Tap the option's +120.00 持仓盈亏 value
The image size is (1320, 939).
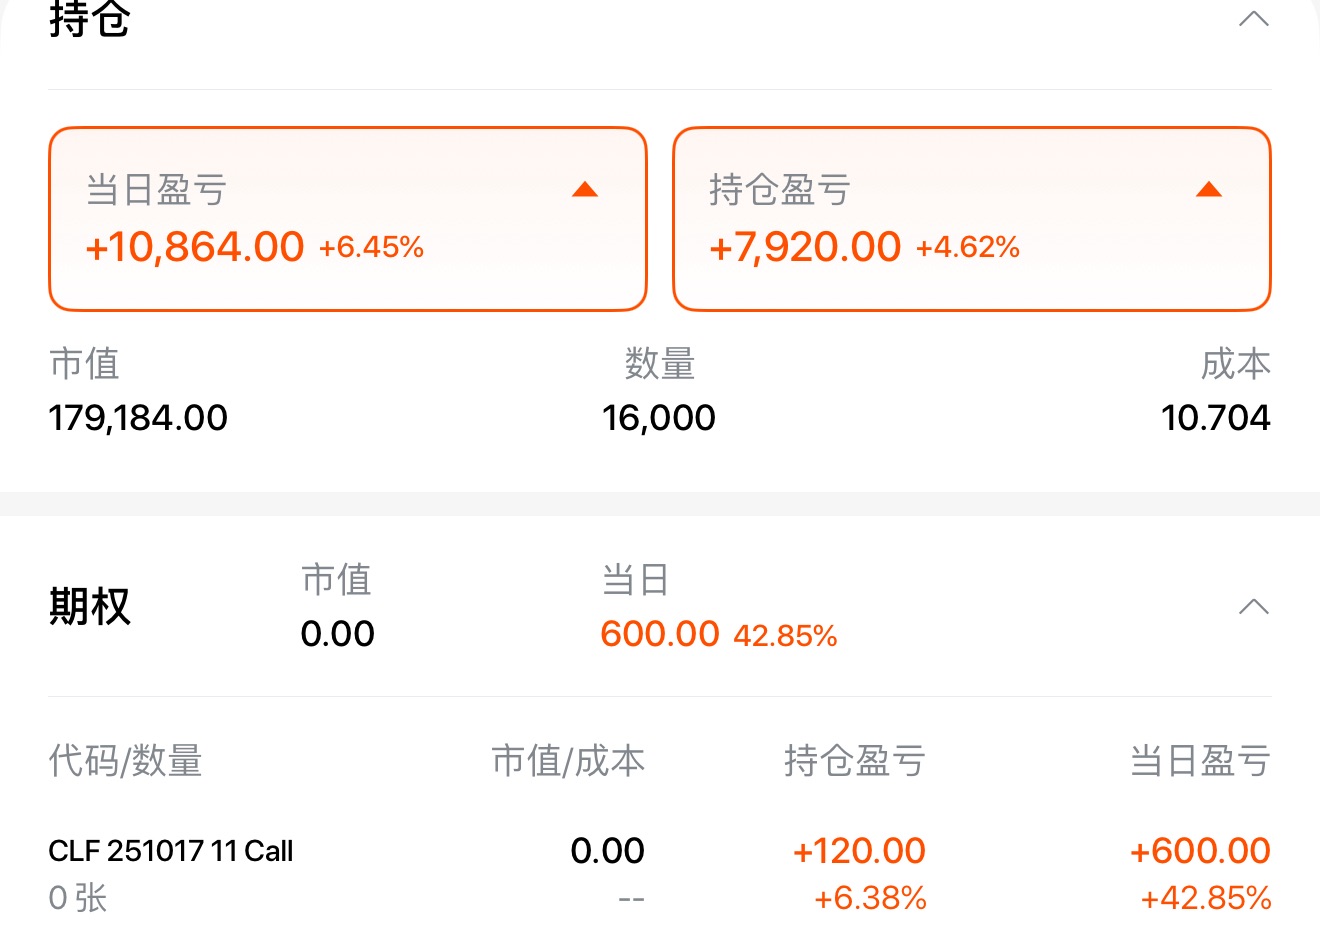point(859,851)
